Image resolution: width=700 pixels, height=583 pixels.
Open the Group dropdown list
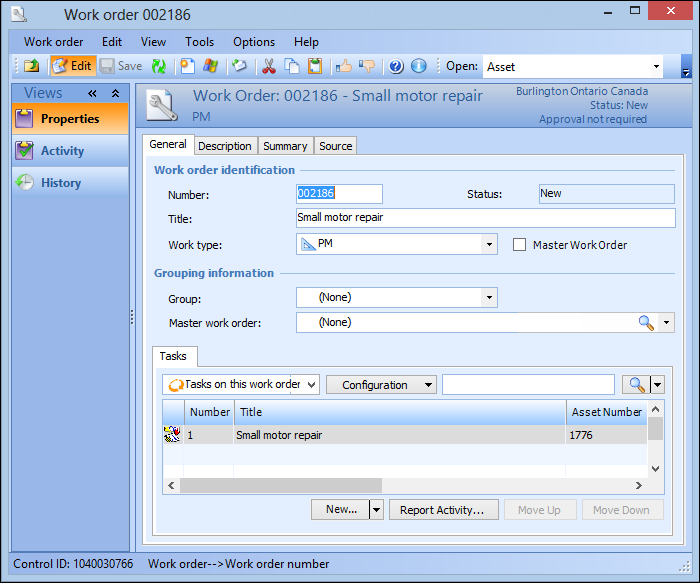488,297
